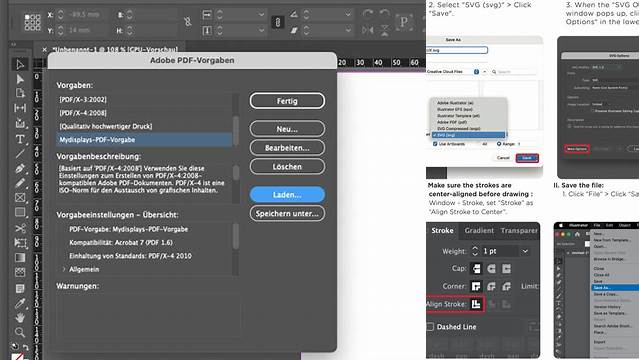The image size is (639, 360).
Task: Select the Mydisplays-PDF-Vorgabe preset
Action: click(x=144, y=139)
